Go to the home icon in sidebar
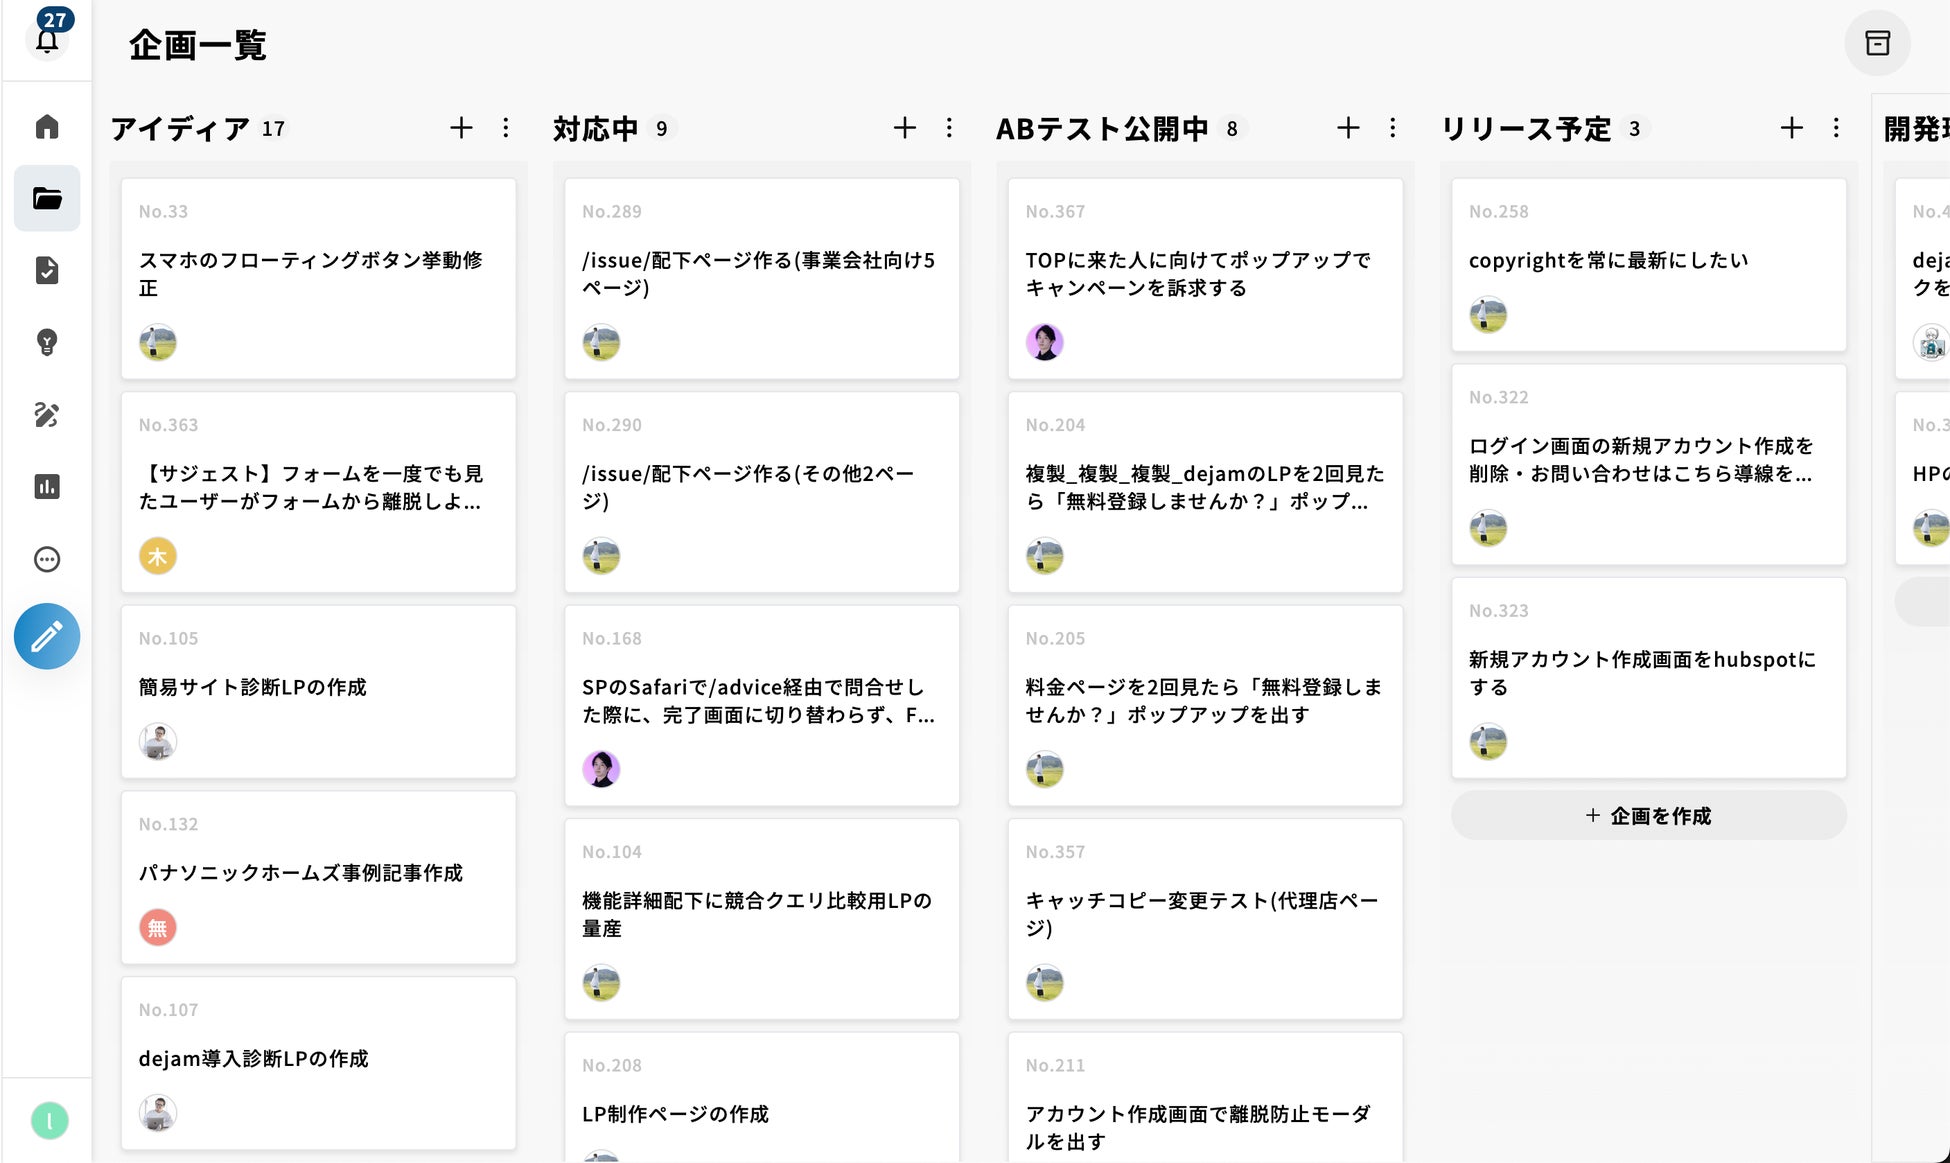This screenshot has width=1950, height=1163. (x=47, y=127)
